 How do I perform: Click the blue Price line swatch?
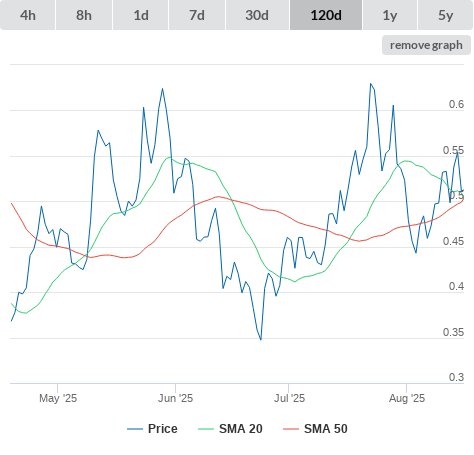135,429
